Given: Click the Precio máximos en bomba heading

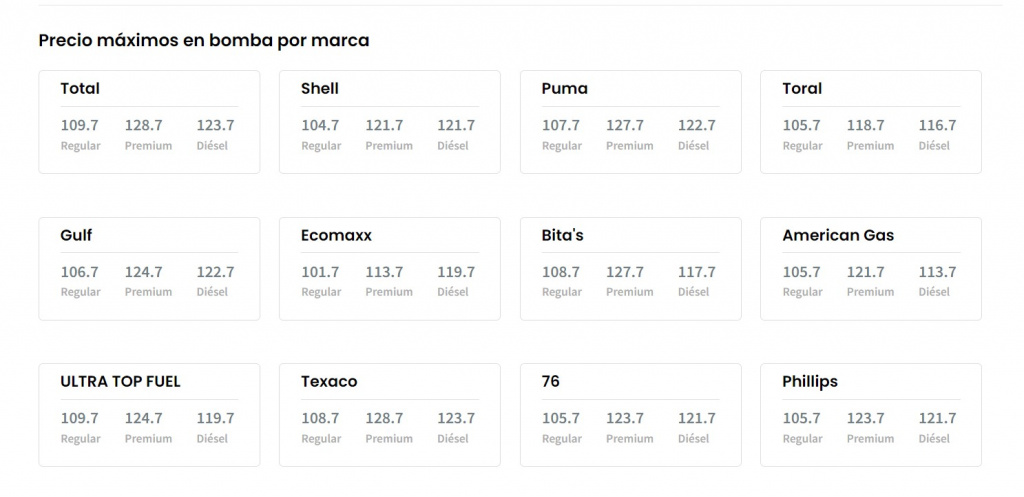Looking at the screenshot, I should click(x=203, y=40).
